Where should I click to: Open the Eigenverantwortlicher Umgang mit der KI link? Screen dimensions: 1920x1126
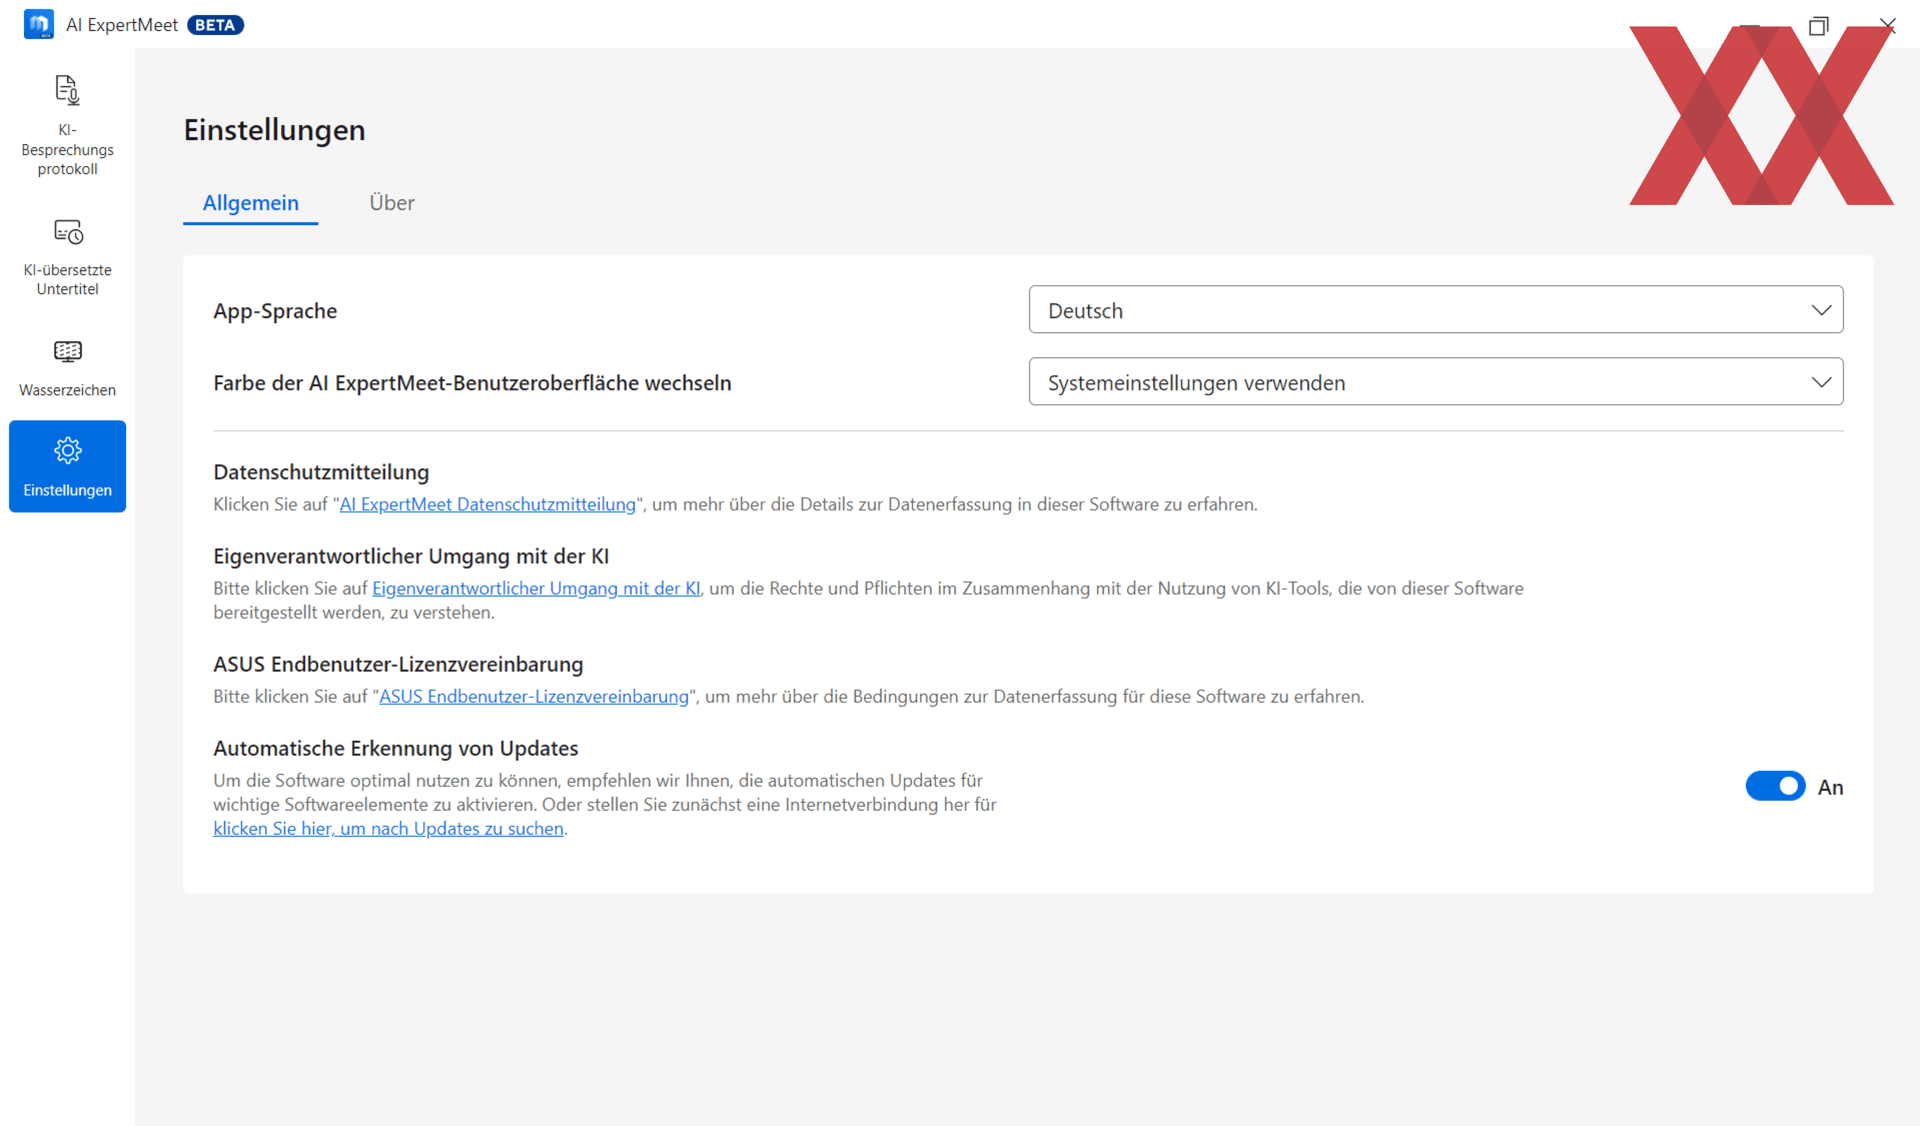pyautogui.click(x=536, y=589)
